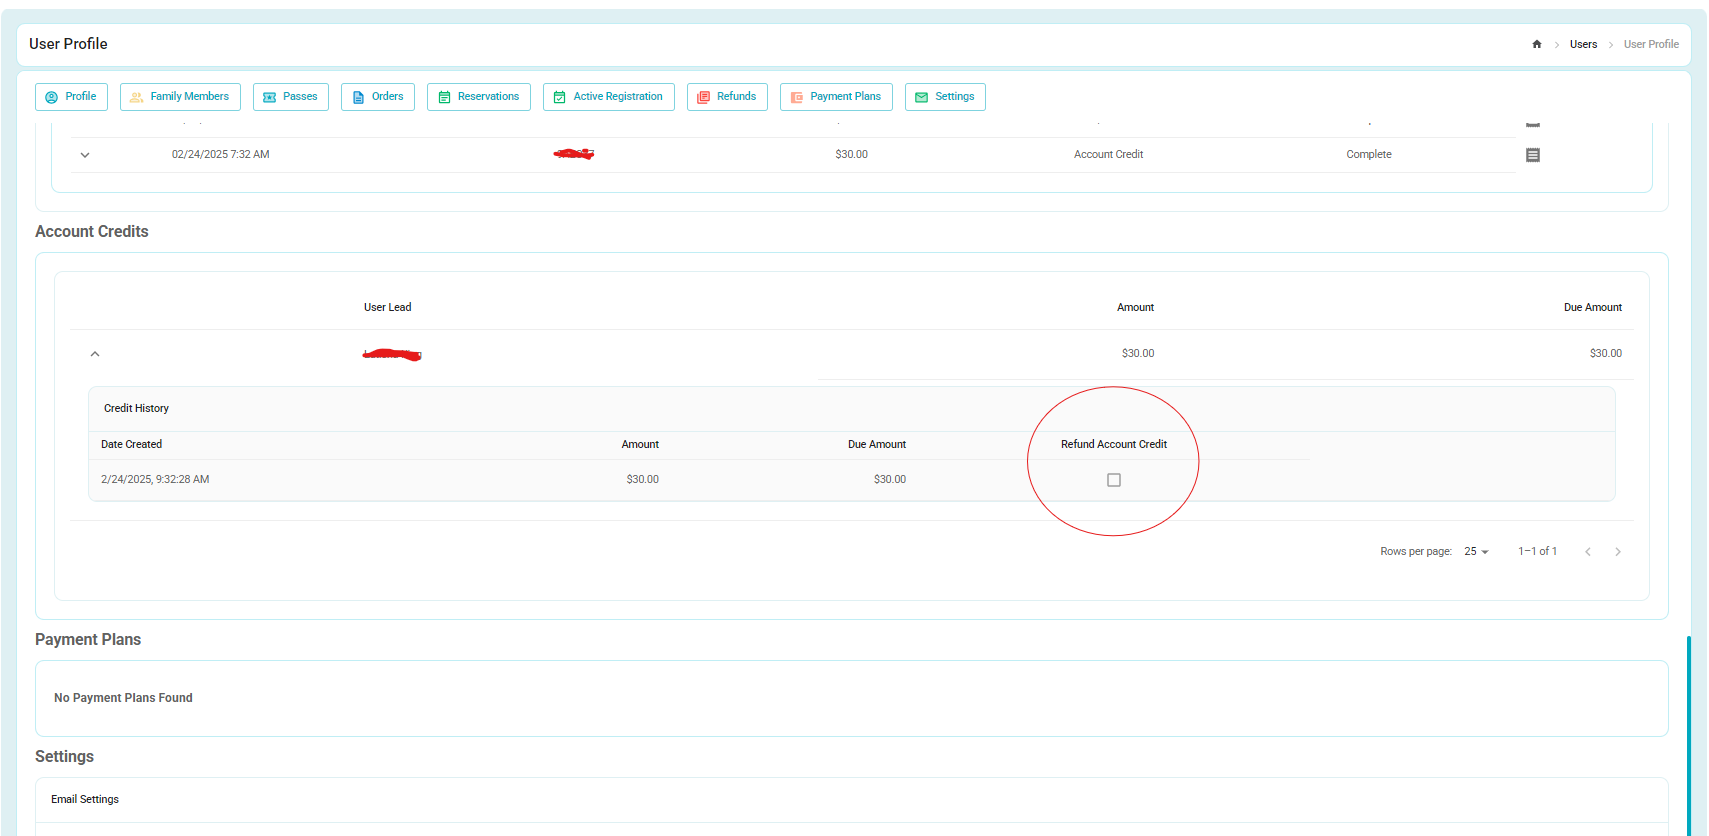Open the Refunds section

(x=727, y=97)
